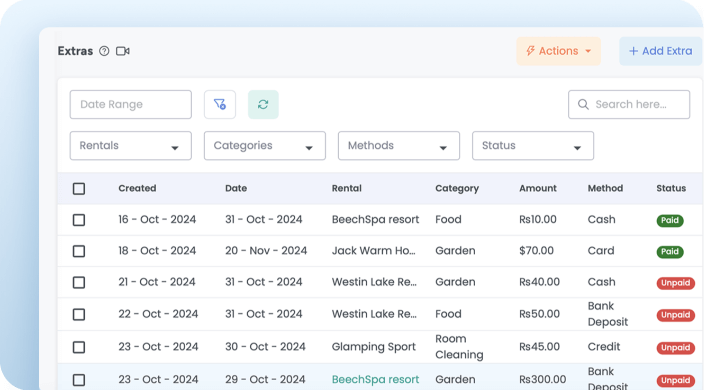This screenshot has height=390, width=704.
Task: Click the Extras page title
Action: pos(75,51)
